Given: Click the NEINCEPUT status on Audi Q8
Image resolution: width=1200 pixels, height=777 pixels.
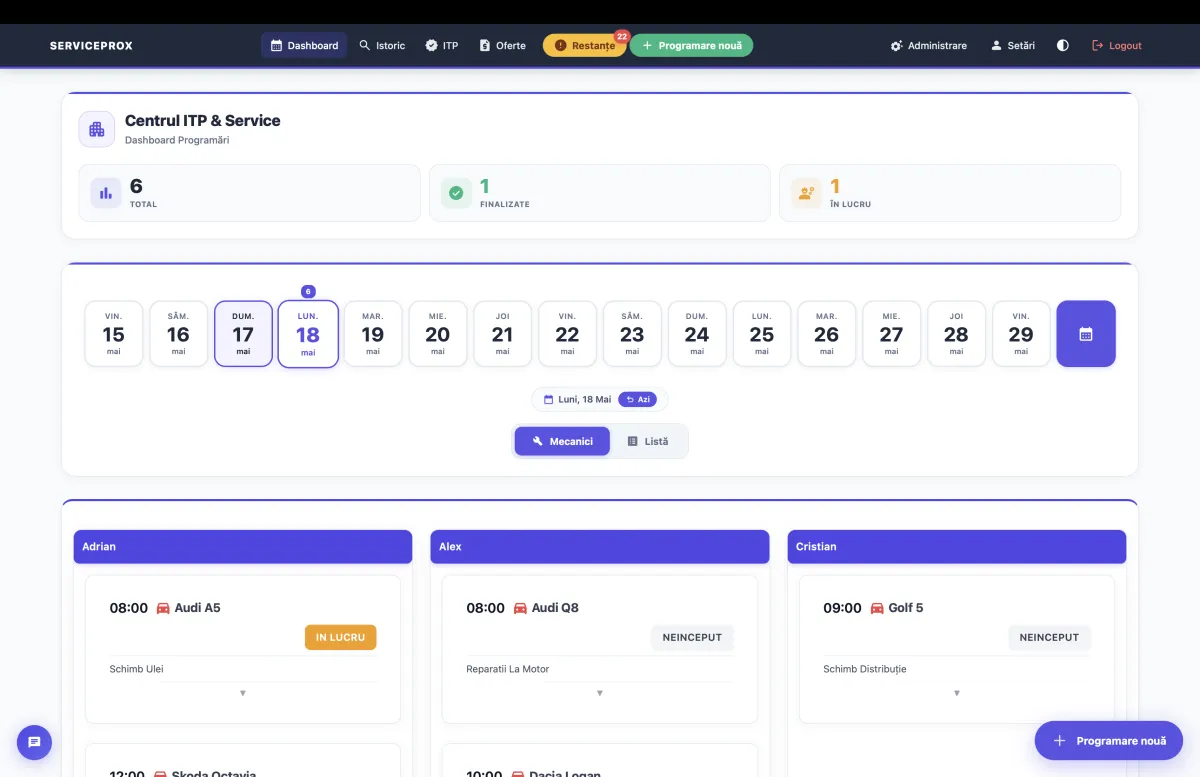Looking at the screenshot, I should (692, 637).
